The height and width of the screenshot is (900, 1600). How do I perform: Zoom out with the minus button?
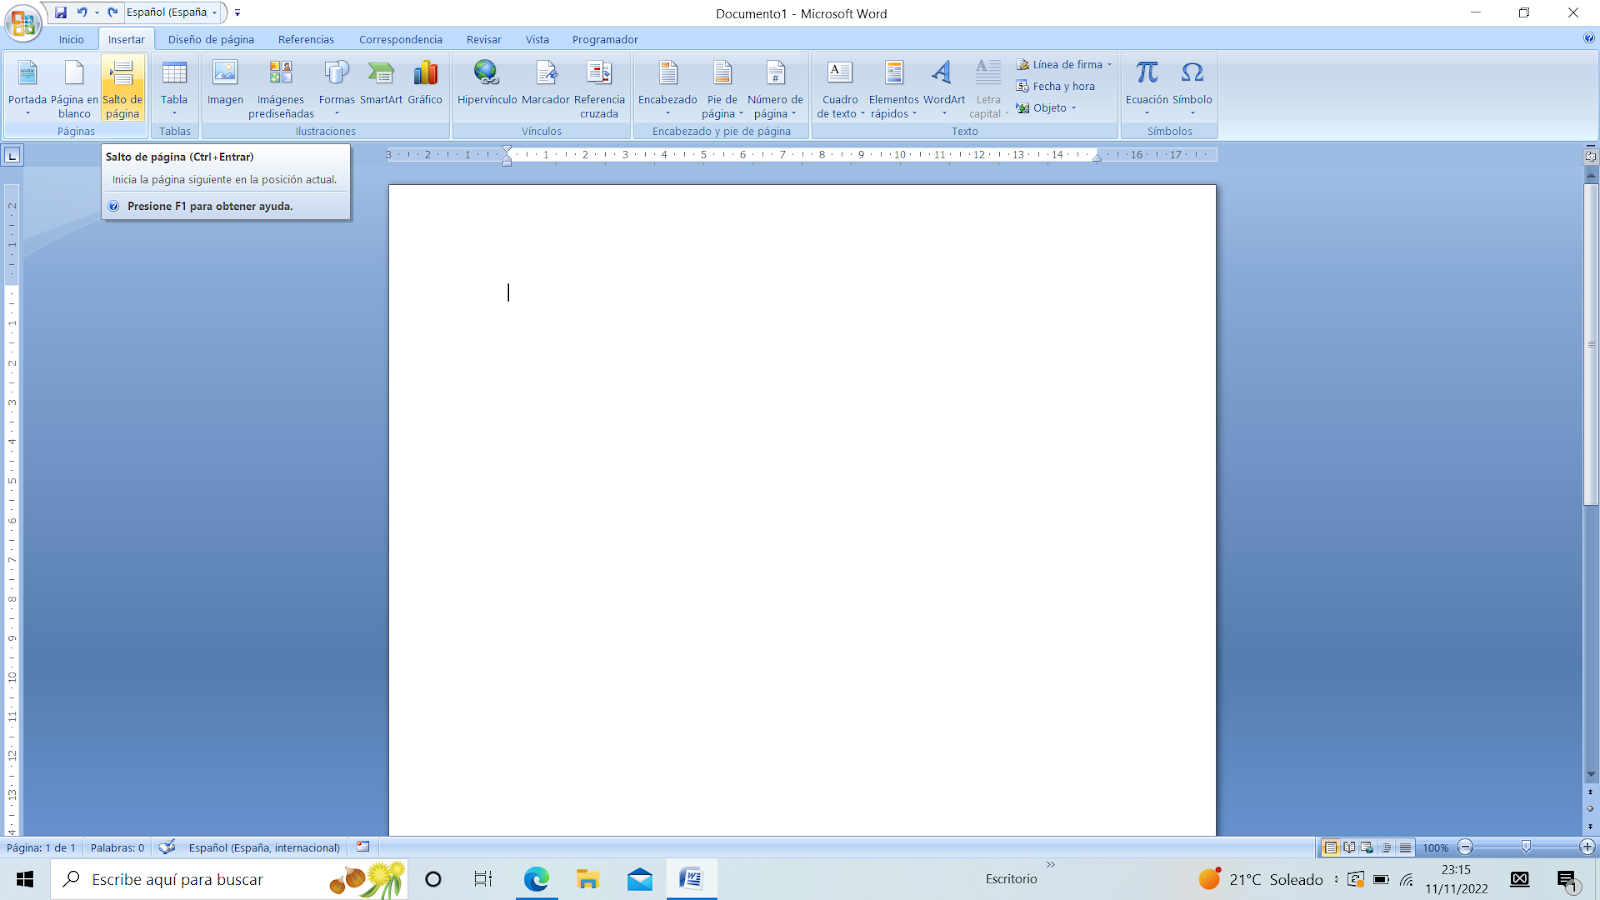[1466, 847]
